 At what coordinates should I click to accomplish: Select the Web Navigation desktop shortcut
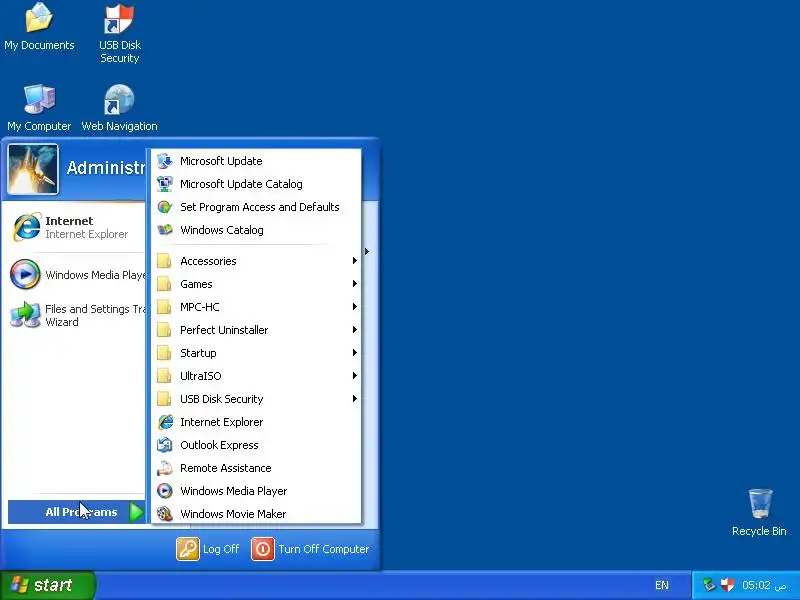(x=119, y=108)
